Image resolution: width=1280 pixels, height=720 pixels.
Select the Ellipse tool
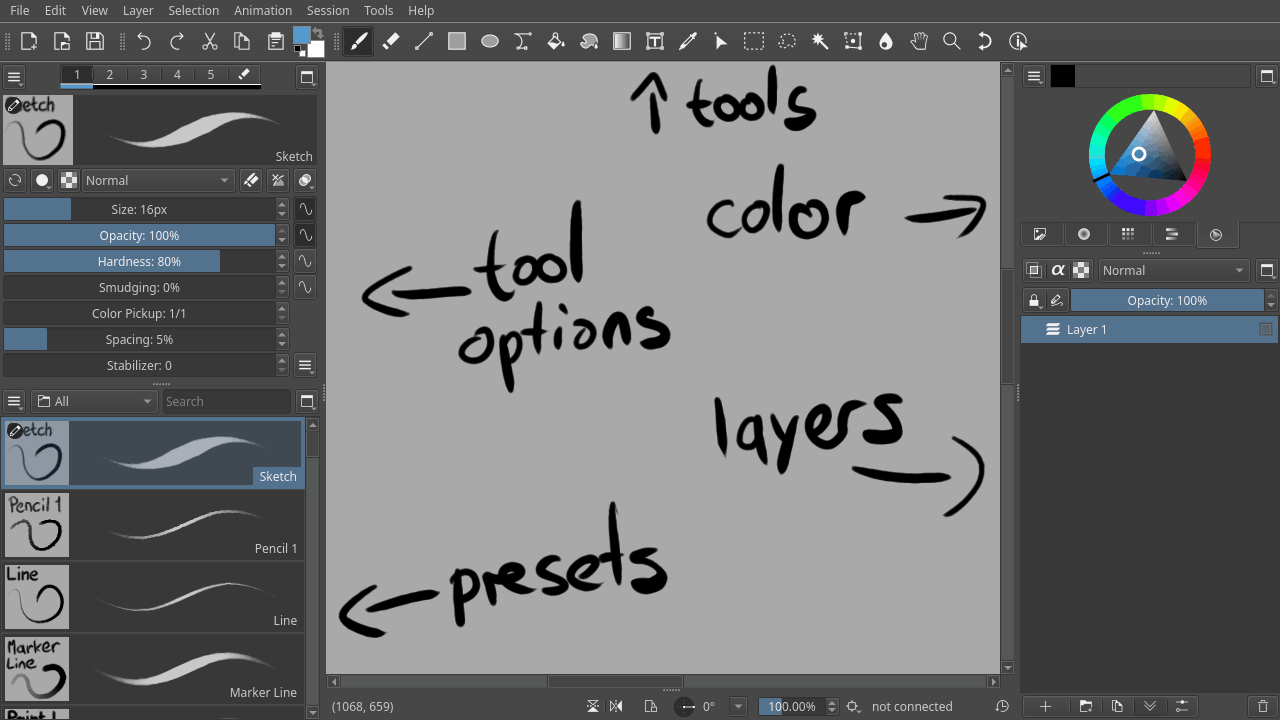(x=490, y=41)
